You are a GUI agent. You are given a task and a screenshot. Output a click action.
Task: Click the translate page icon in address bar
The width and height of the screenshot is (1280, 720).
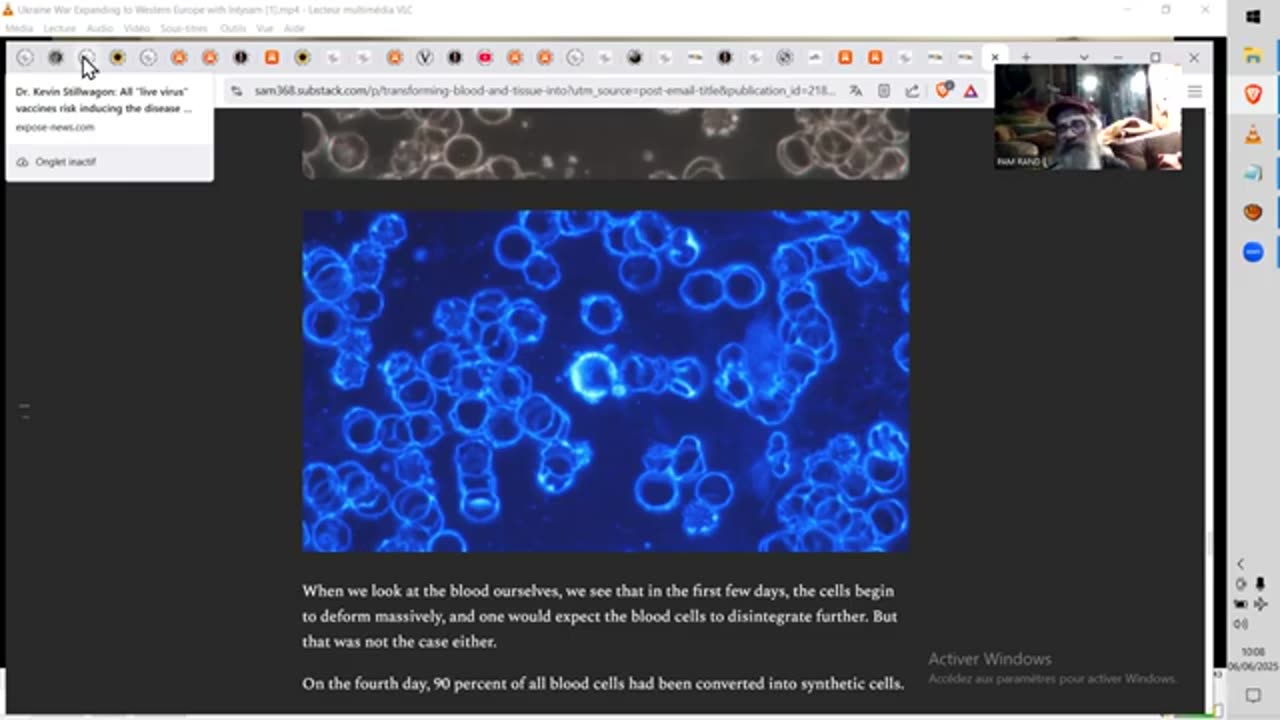click(856, 91)
